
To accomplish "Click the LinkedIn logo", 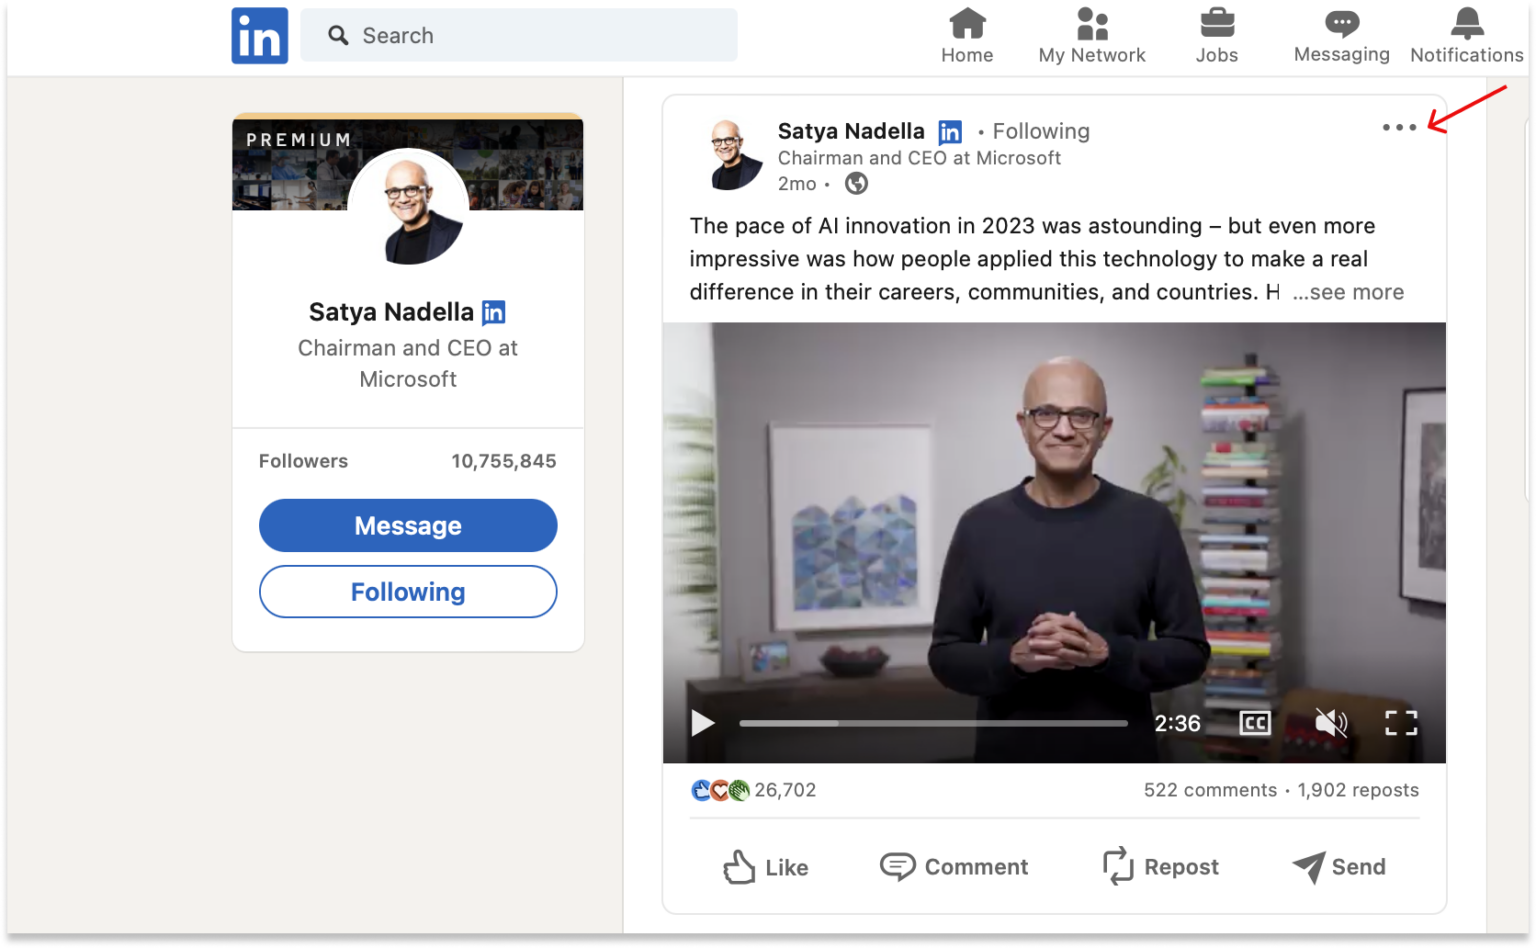I will (259, 35).
